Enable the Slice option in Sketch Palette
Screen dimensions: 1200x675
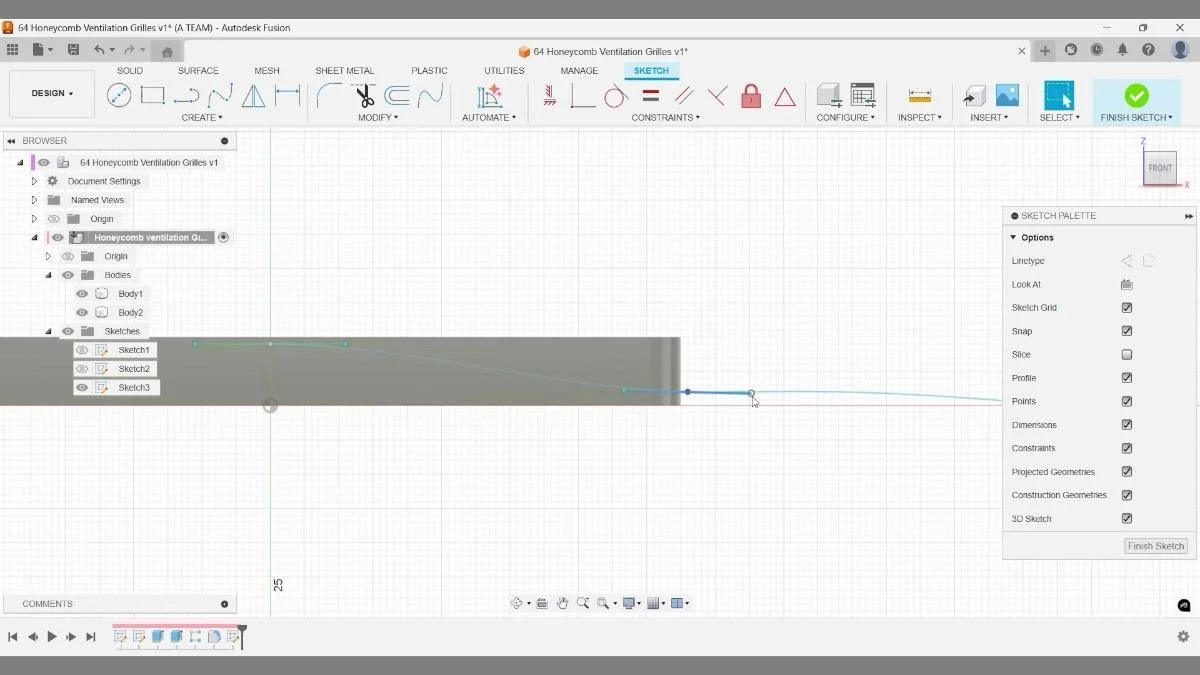click(x=1127, y=354)
